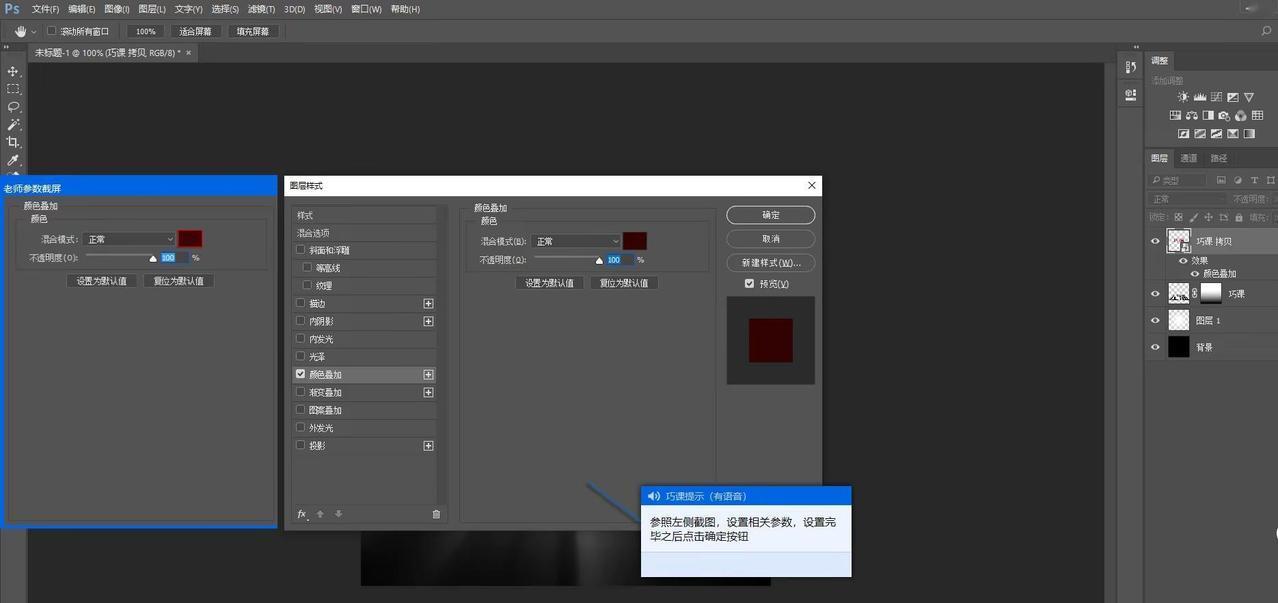Open the Hand tool preset arrow

[34, 32]
